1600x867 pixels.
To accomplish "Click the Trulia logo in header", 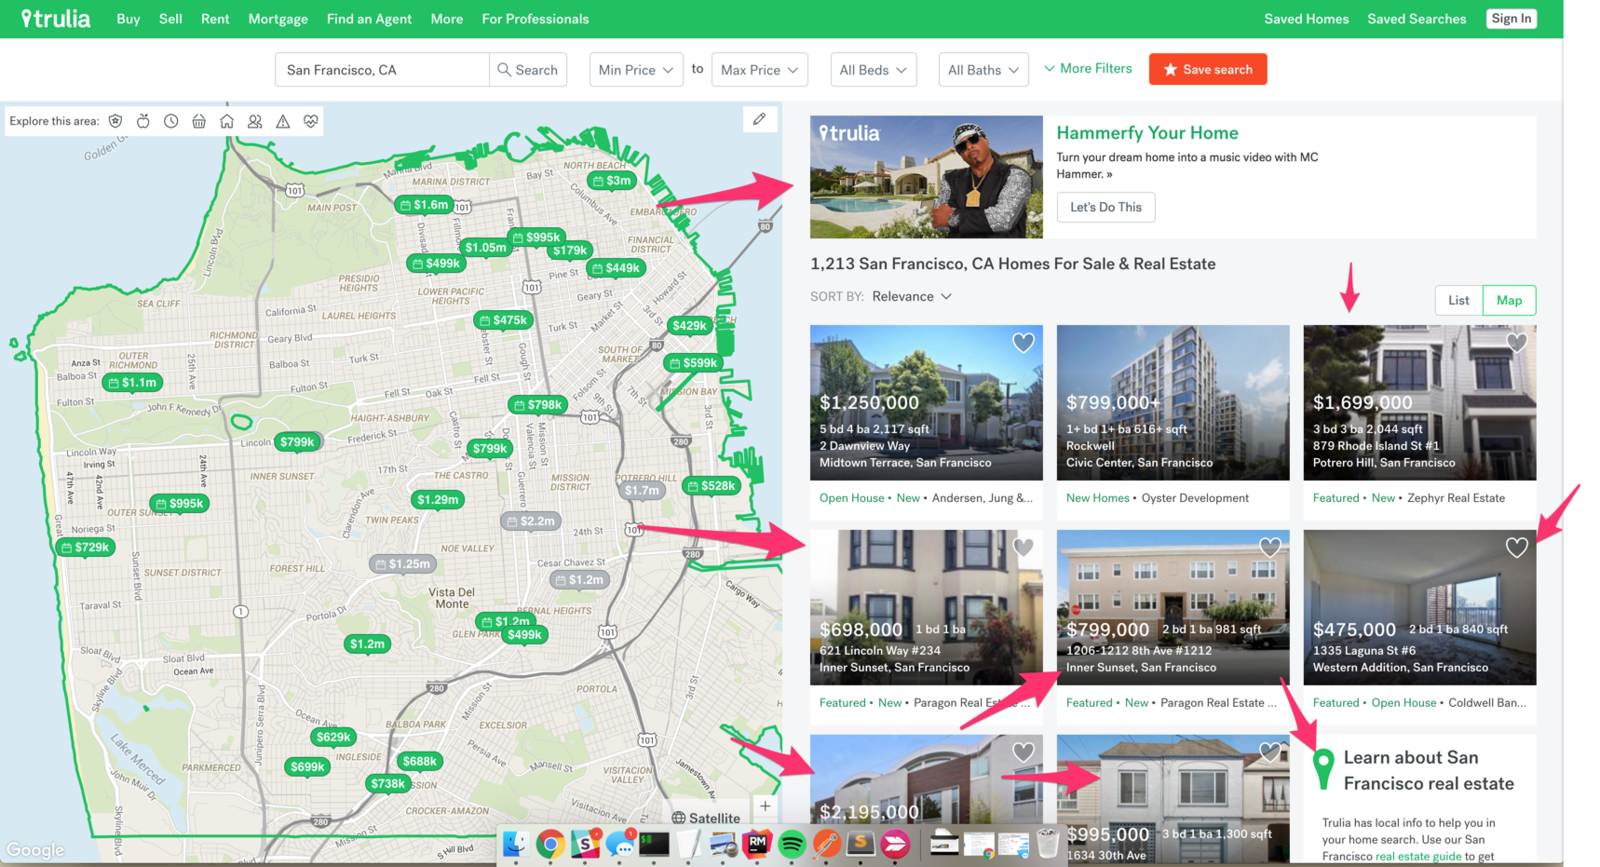I will click(56, 18).
